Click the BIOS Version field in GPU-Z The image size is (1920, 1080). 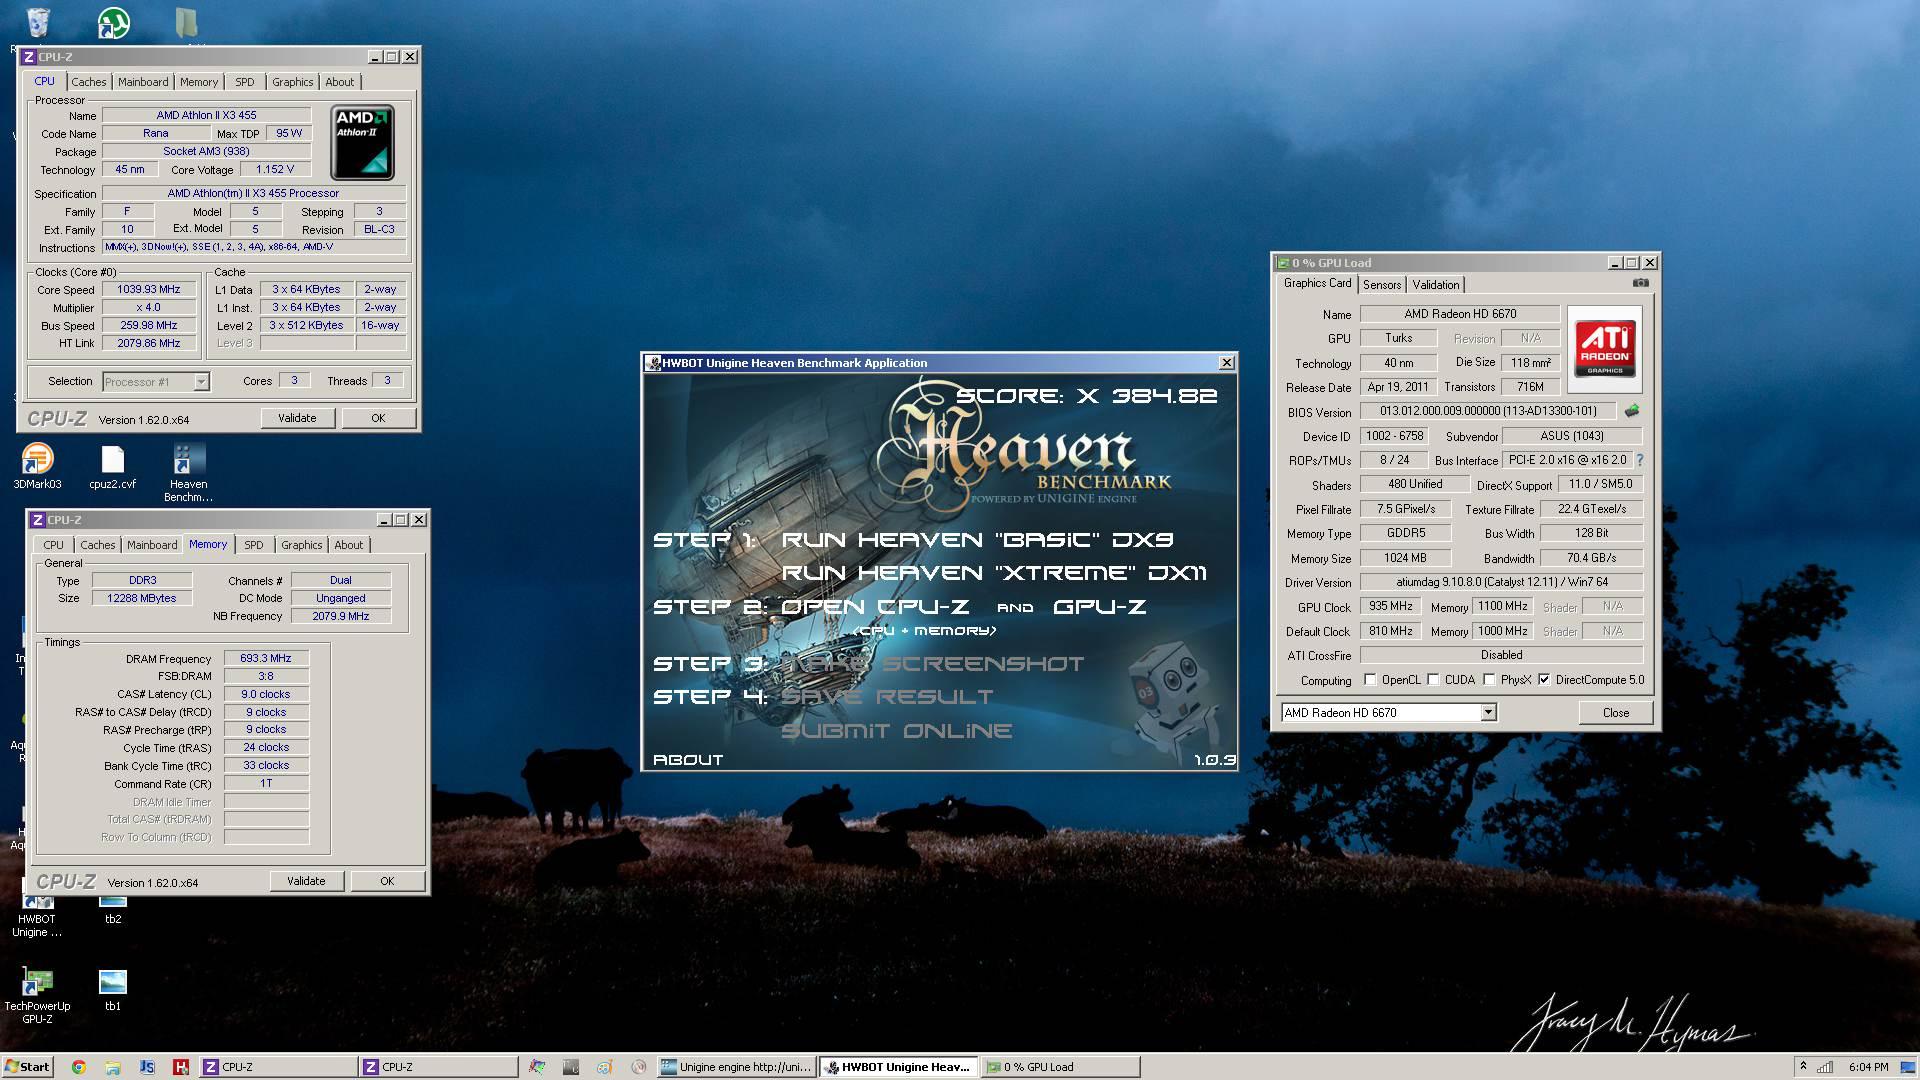tap(1487, 411)
